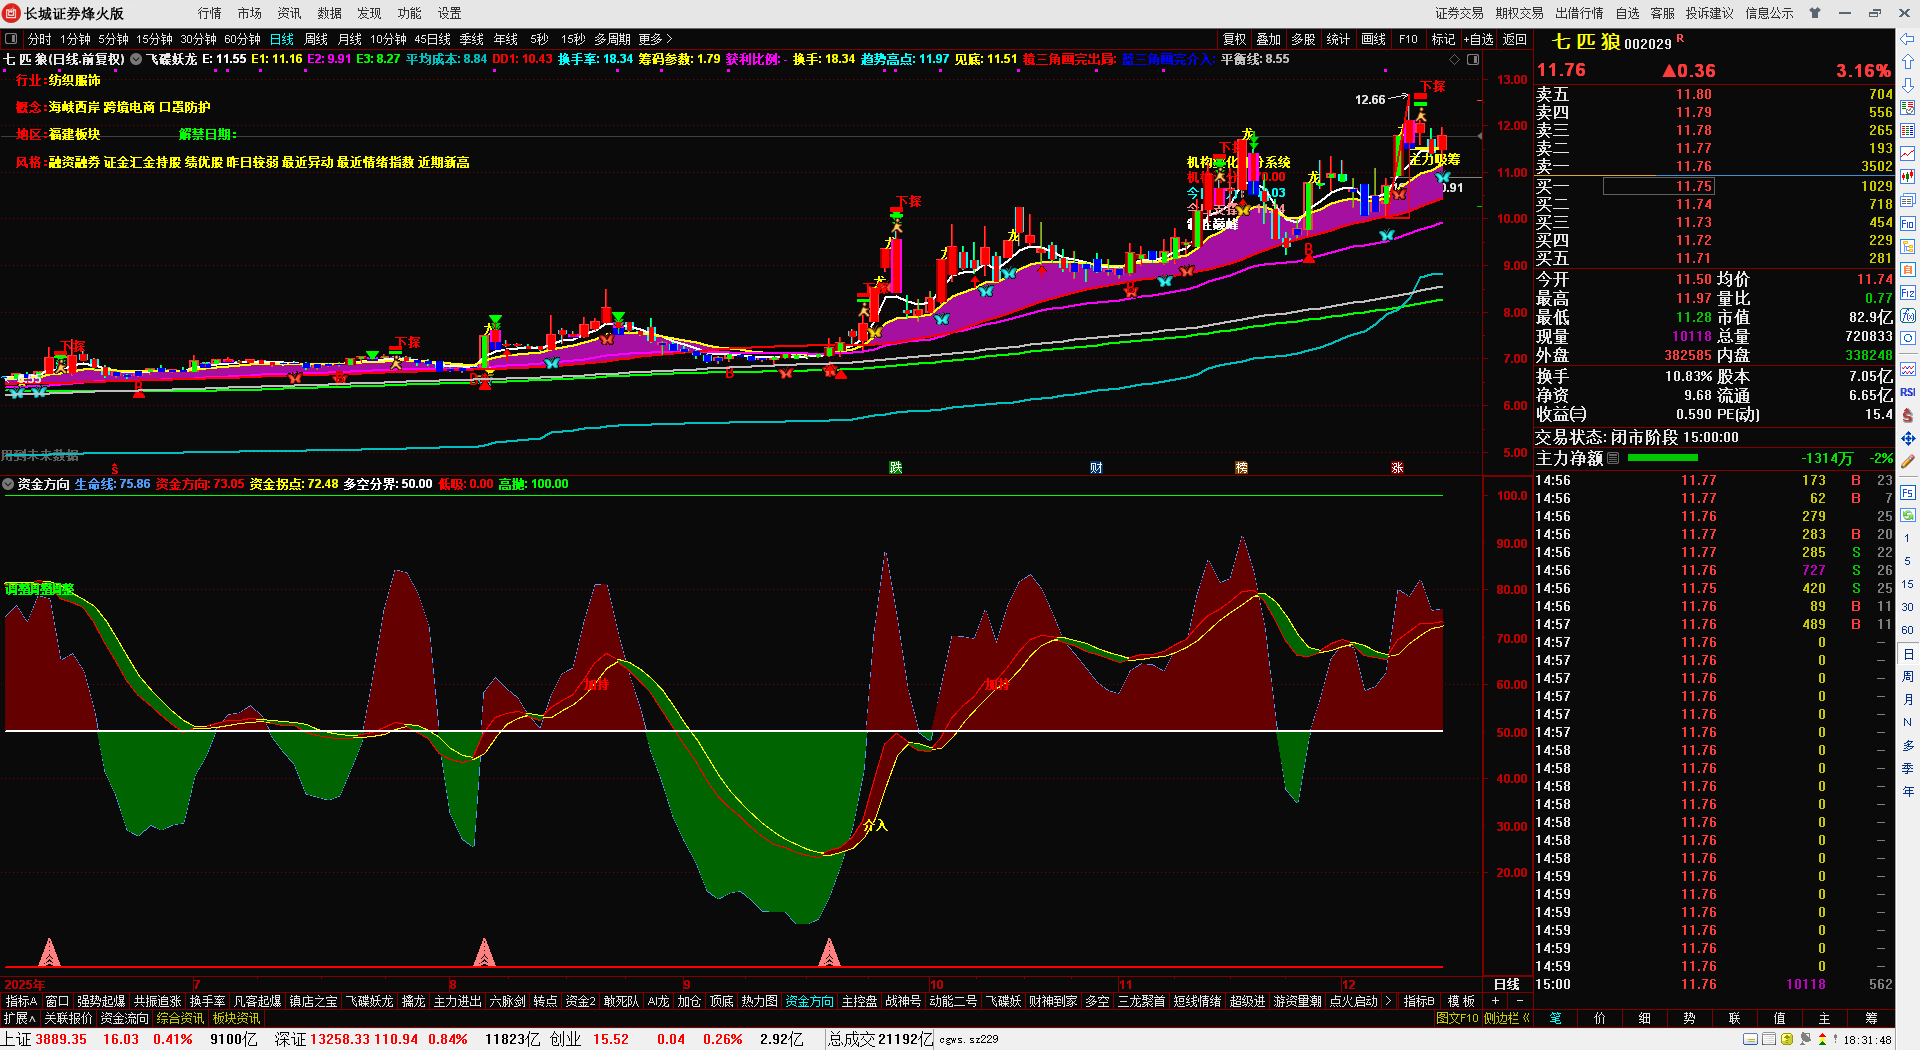Open 投诉建议 feedback link
1920x1050 pixels.
coord(1710,13)
